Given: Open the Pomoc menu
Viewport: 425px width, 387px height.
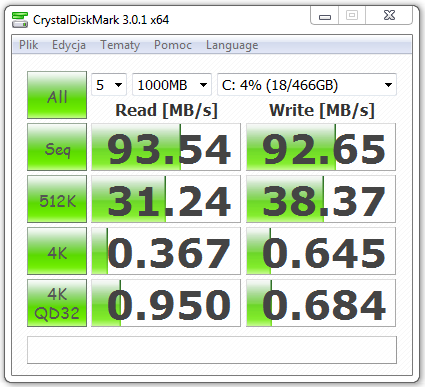Looking at the screenshot, I should point(173,45).
